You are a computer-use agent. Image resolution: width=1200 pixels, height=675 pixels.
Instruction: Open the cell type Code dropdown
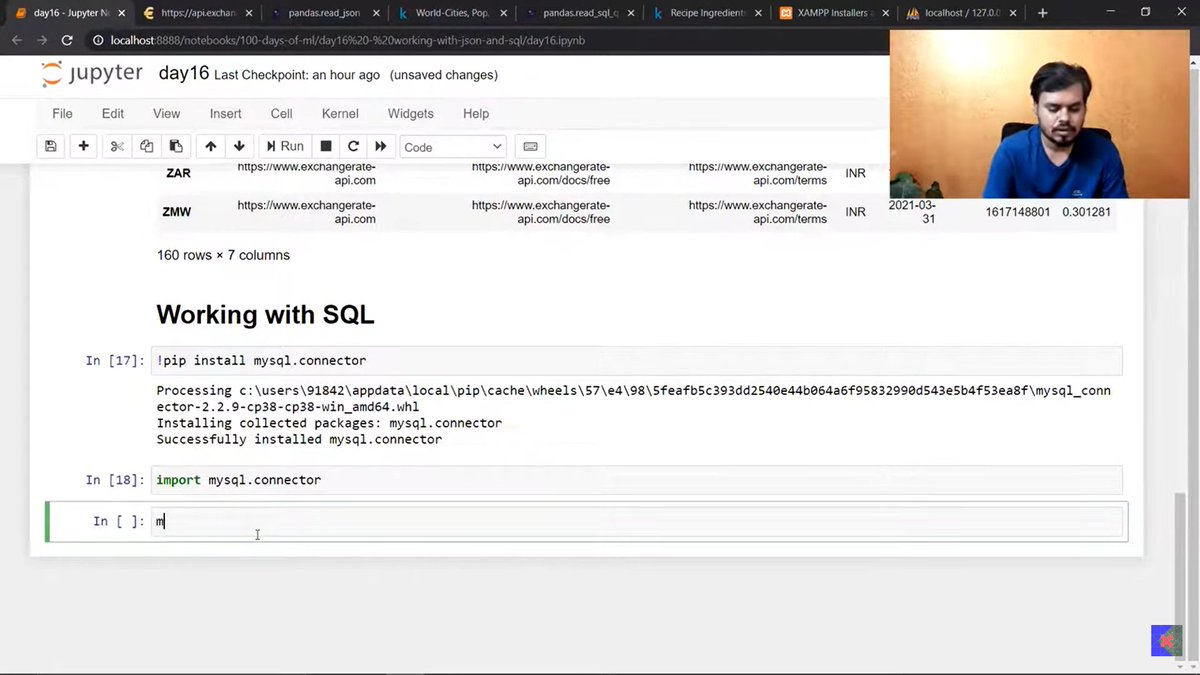(x=453, y=147)
